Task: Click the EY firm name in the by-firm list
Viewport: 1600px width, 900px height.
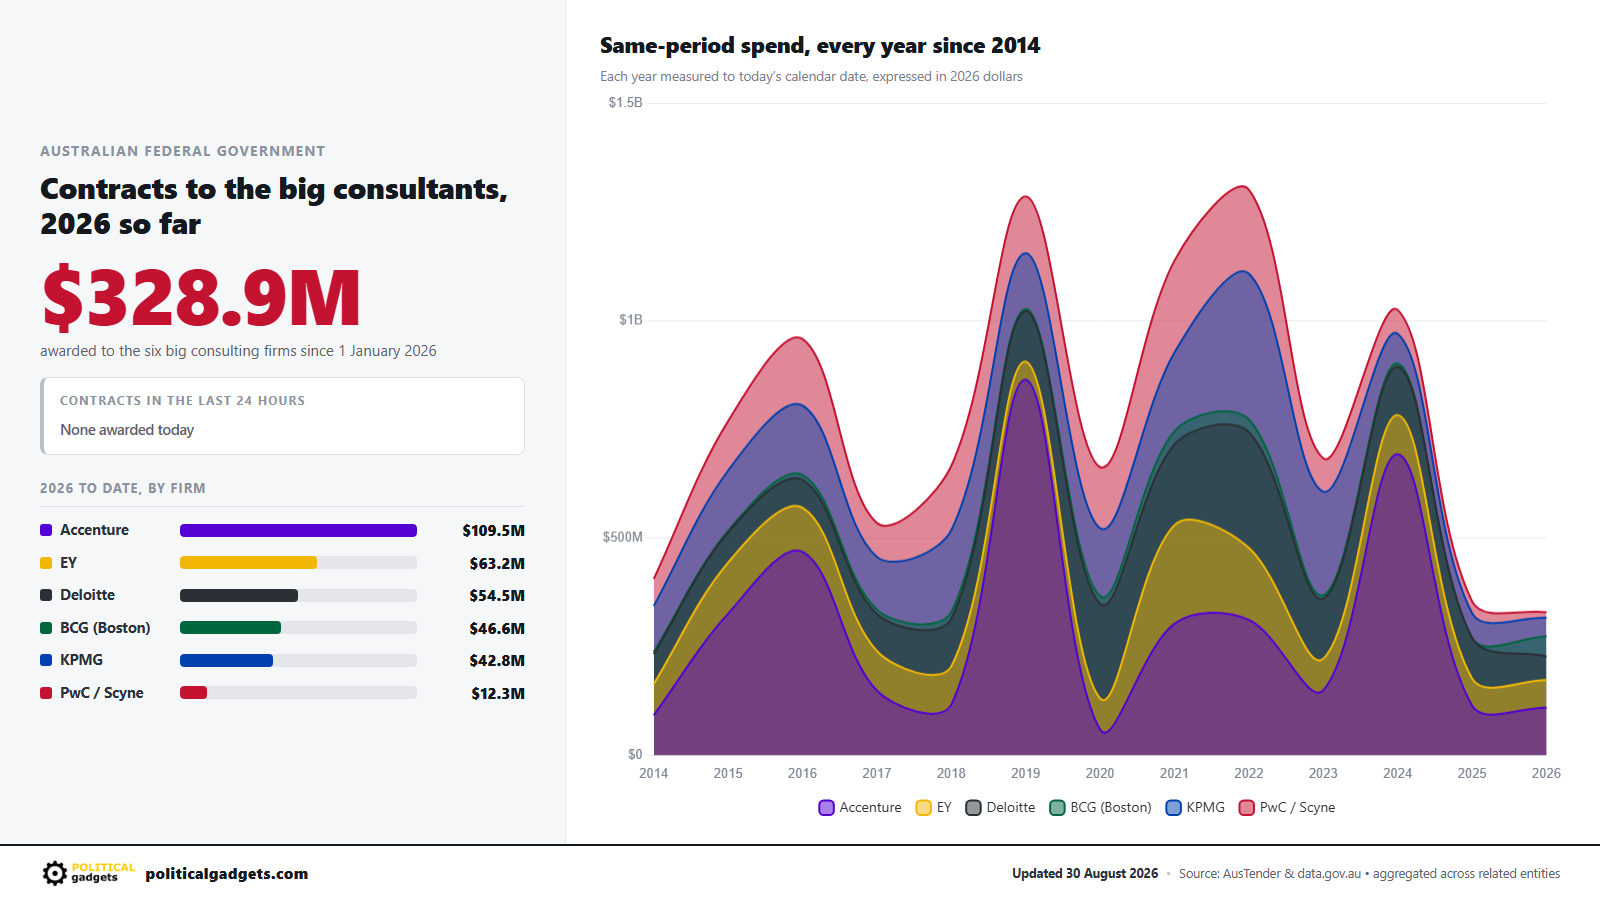Action: pyautogui.click(x=68, y=563)
